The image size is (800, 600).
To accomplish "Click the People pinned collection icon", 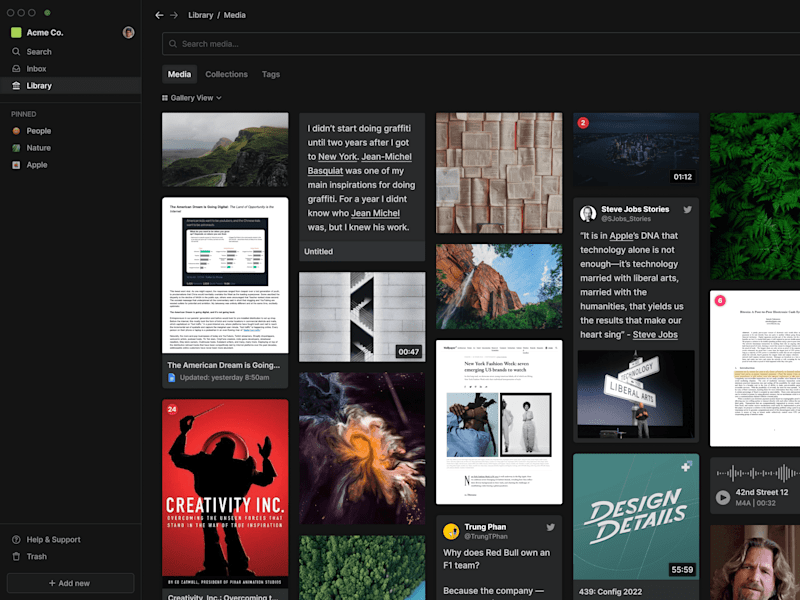I will coord(16,131).
